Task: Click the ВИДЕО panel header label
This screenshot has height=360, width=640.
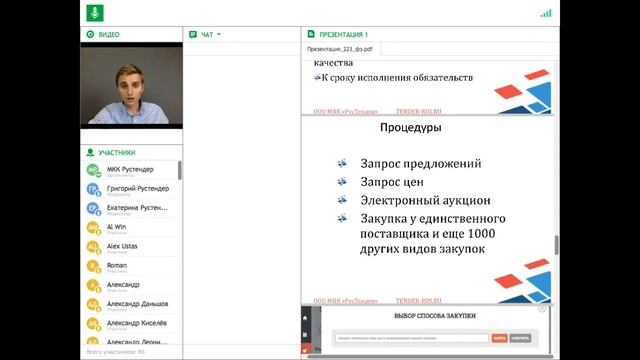Action: tap(109, 35)
